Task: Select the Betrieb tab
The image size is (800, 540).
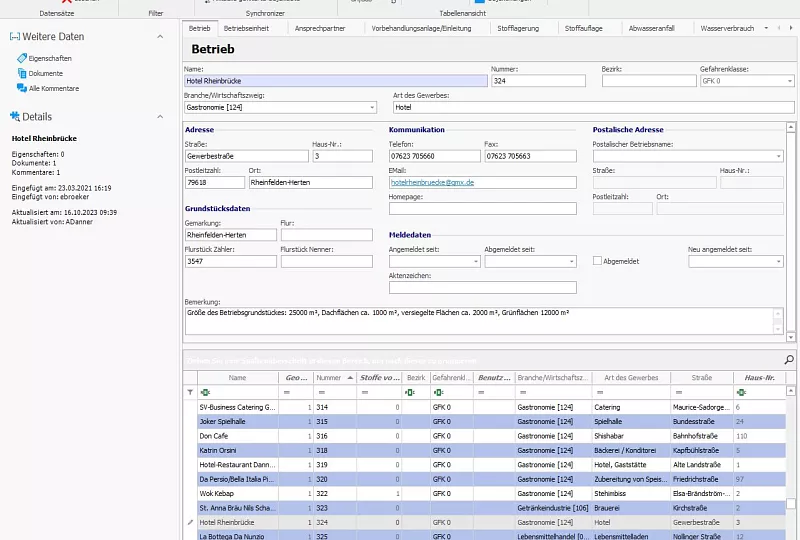Action: (x=199, y=28)
